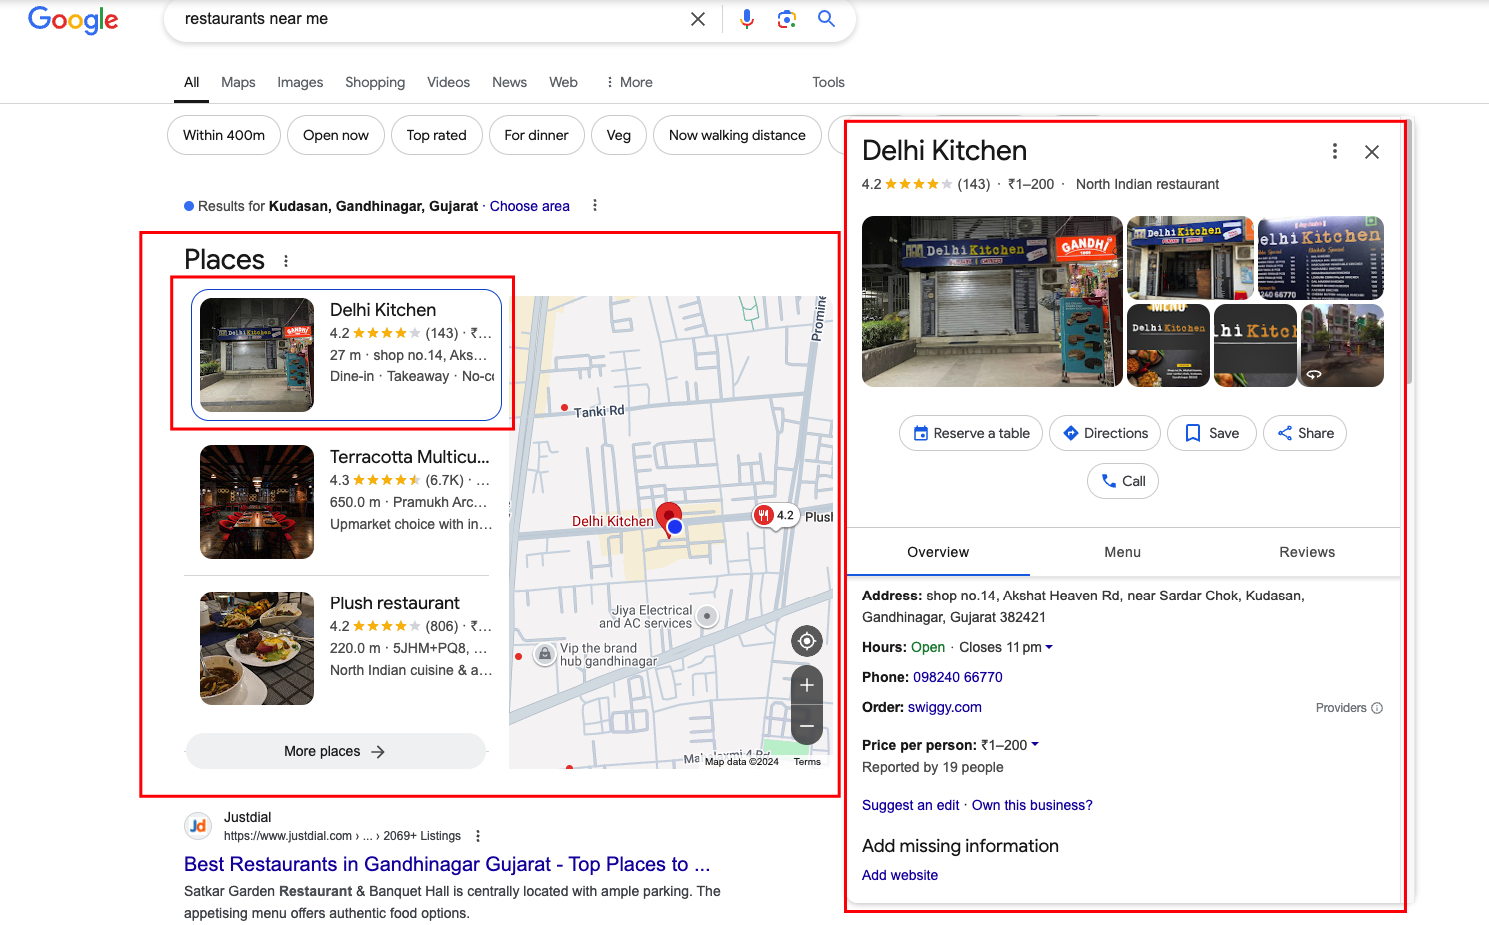The height and width of the screenshot is (925, 1489).
Task: Zoom out on the map
Action: pos(807,725)
